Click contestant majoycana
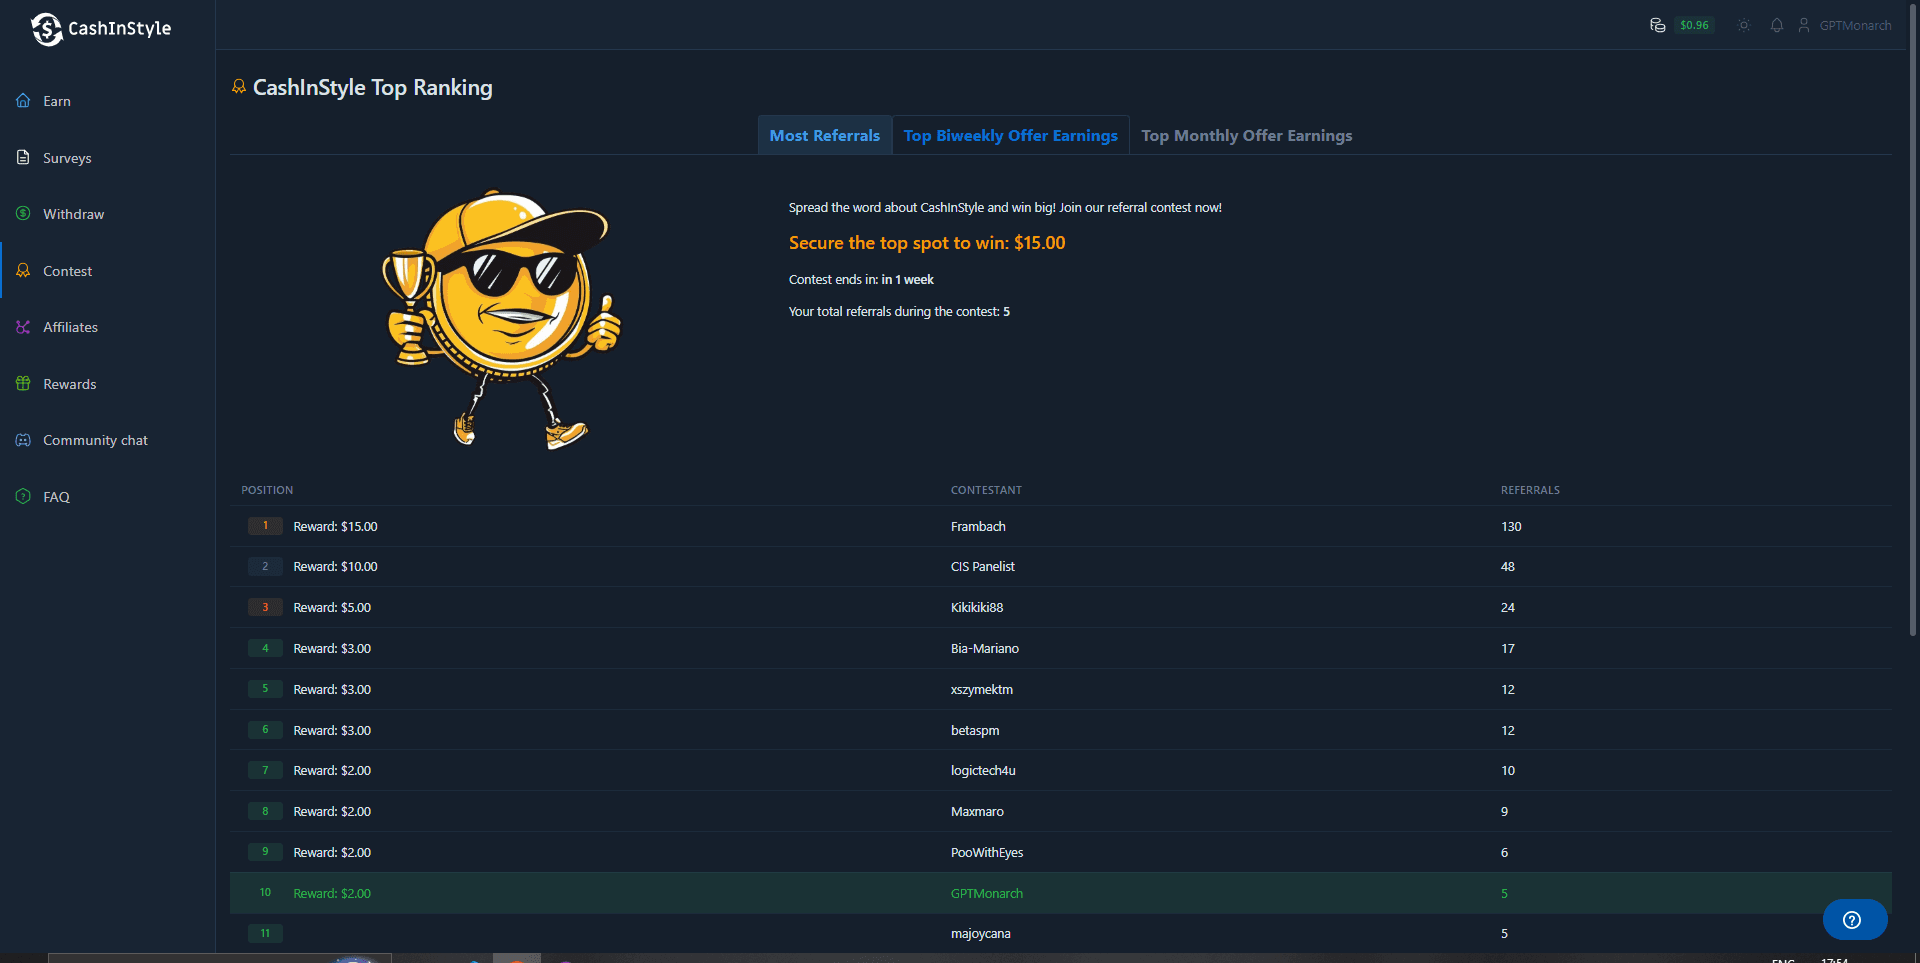 click(981, 933)
